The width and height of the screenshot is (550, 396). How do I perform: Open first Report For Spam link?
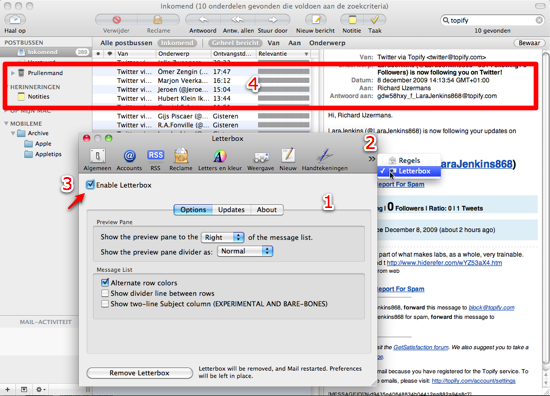pos(401,184)
